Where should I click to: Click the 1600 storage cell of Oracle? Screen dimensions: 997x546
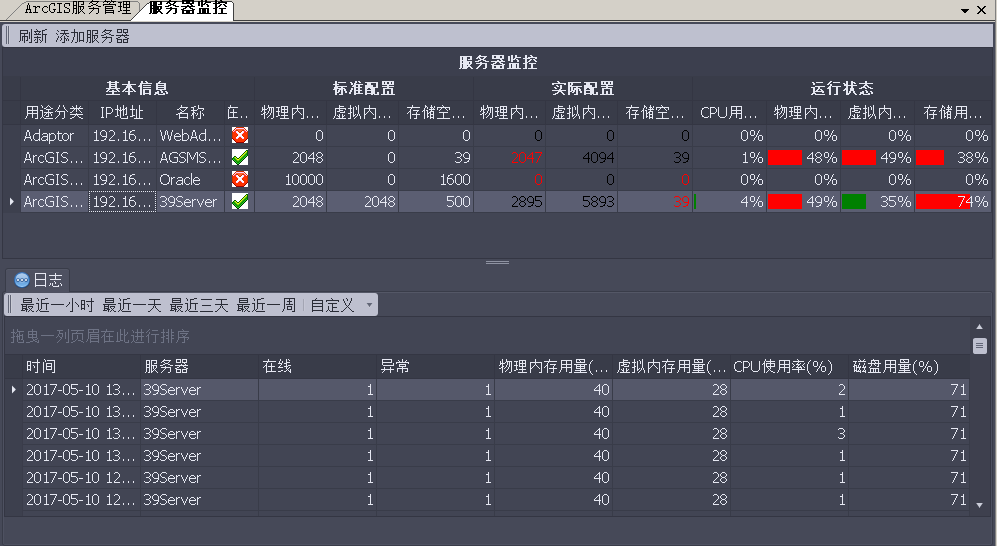436,179
